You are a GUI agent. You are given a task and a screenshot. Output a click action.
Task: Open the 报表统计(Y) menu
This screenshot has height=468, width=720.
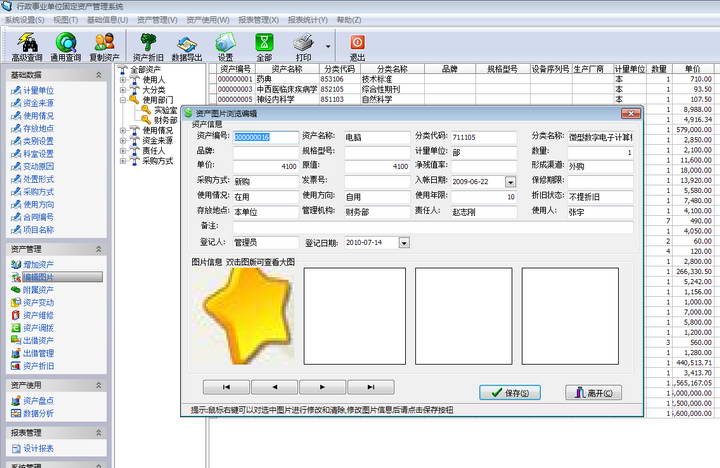308,19
